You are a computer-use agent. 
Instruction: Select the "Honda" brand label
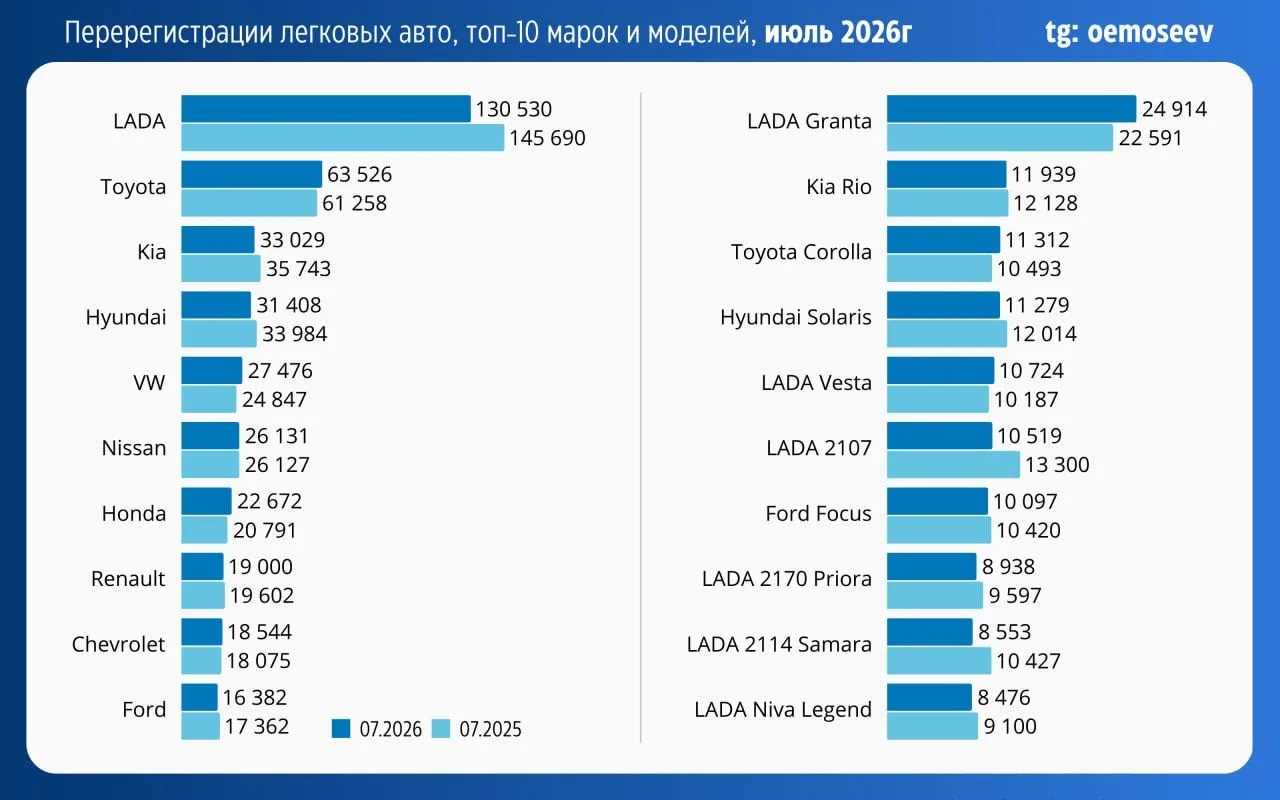134,514
